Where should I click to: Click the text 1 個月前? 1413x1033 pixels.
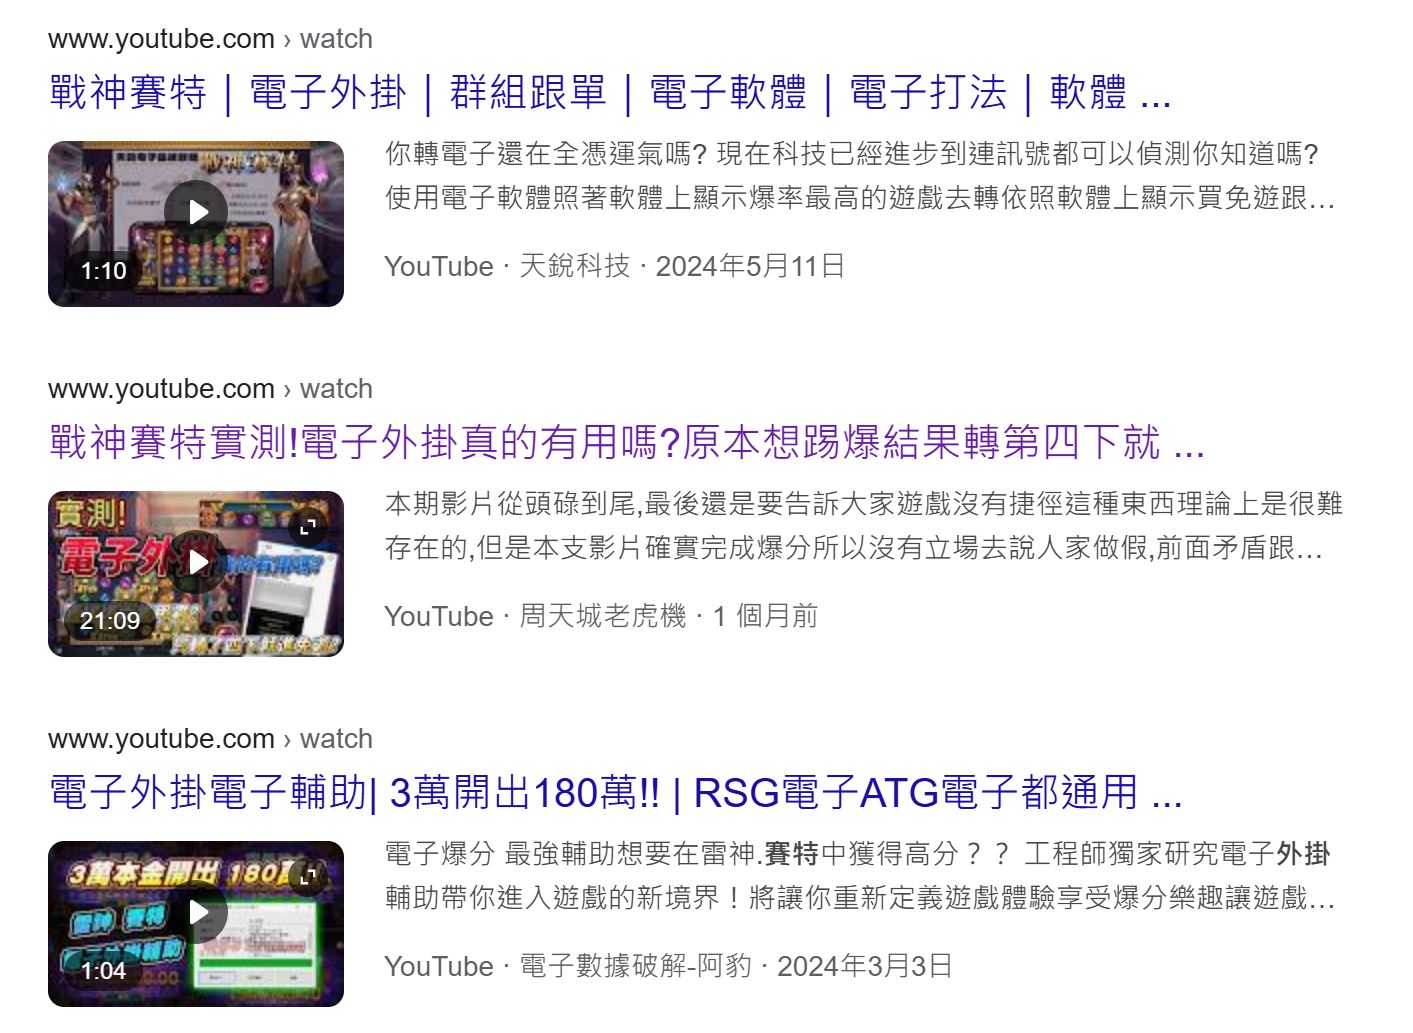pos(765,616)
